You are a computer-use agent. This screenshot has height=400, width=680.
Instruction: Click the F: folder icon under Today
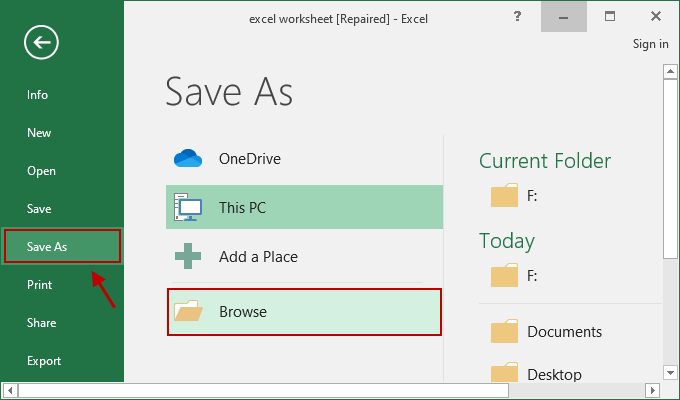point(504,275)
